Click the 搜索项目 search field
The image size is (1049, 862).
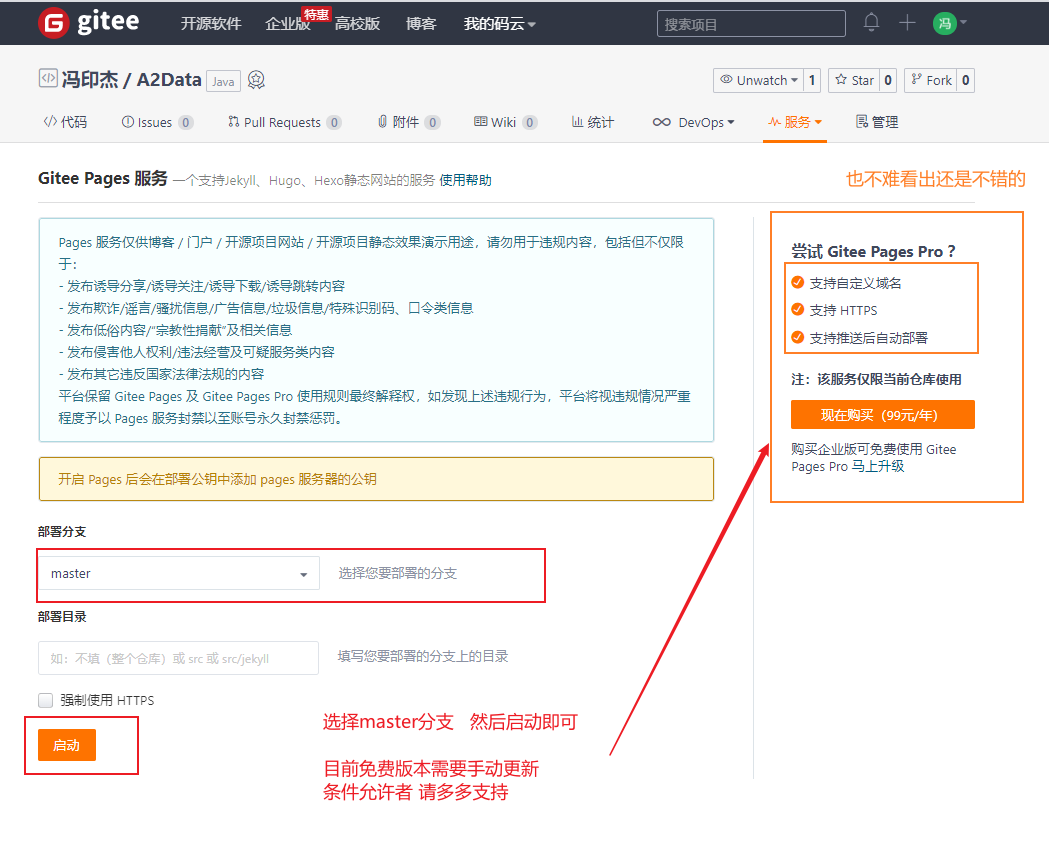coord(751,24)
